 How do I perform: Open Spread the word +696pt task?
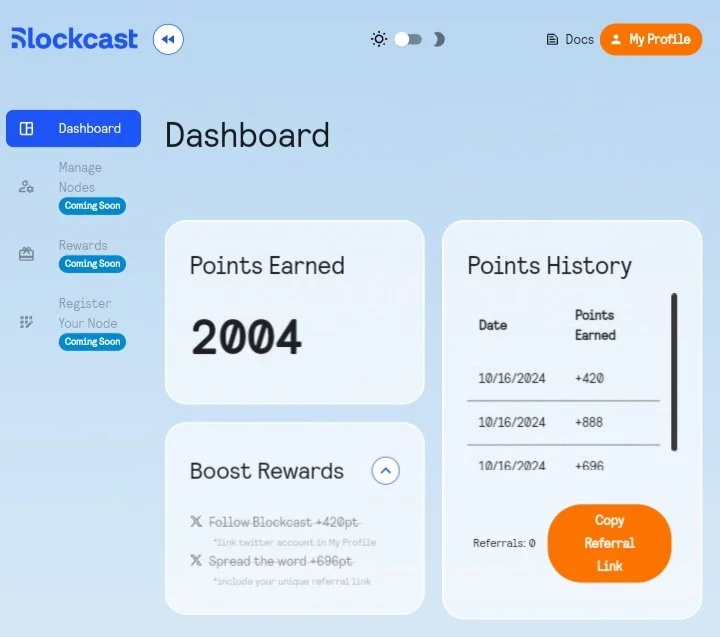pyautogui.click(x=281, y=561)
